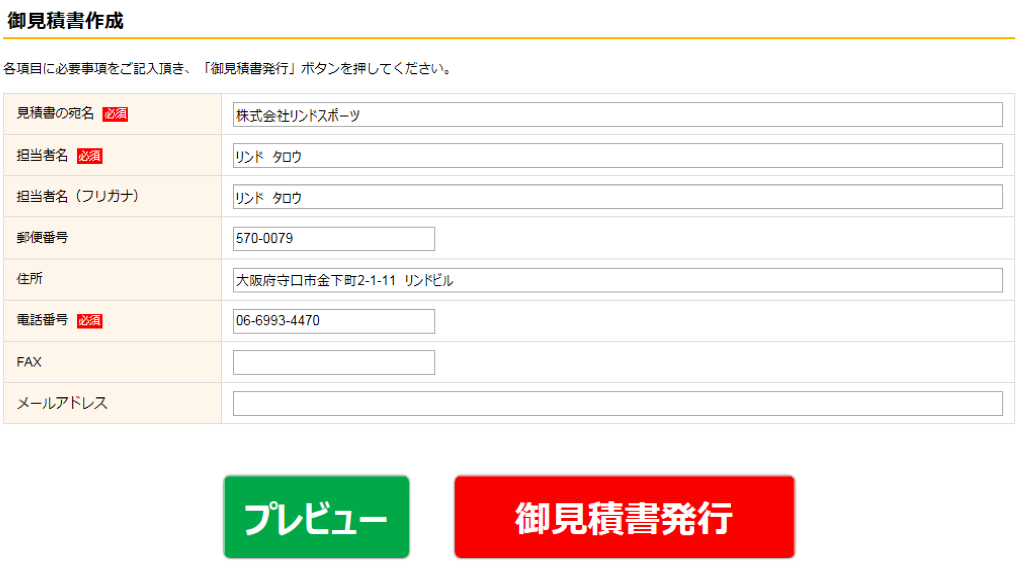The width and height of the screenshot is (1016, 566).
Task: Click the red 必須 badge beside 見積書の宛名
Action: tap(115, 114)
